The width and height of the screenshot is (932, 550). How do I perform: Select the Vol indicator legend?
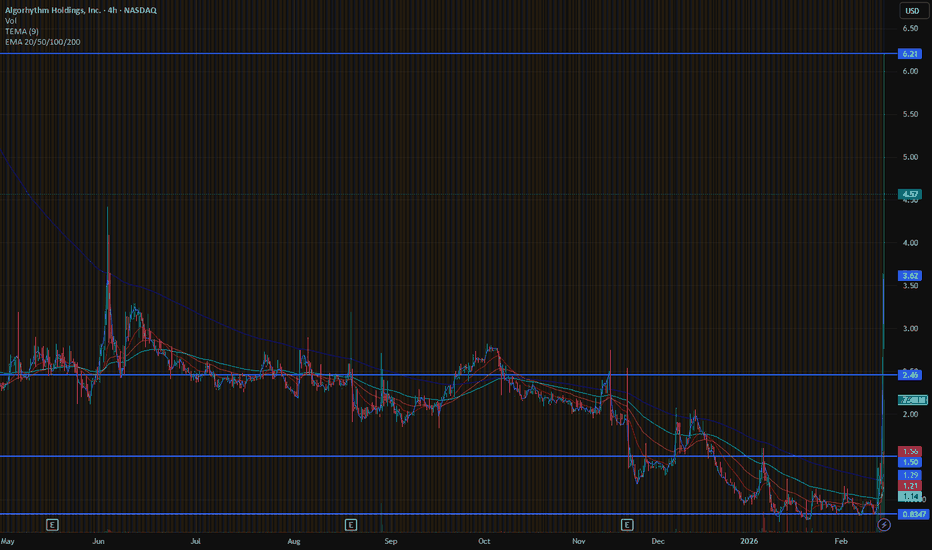click(x=11, y=21)
